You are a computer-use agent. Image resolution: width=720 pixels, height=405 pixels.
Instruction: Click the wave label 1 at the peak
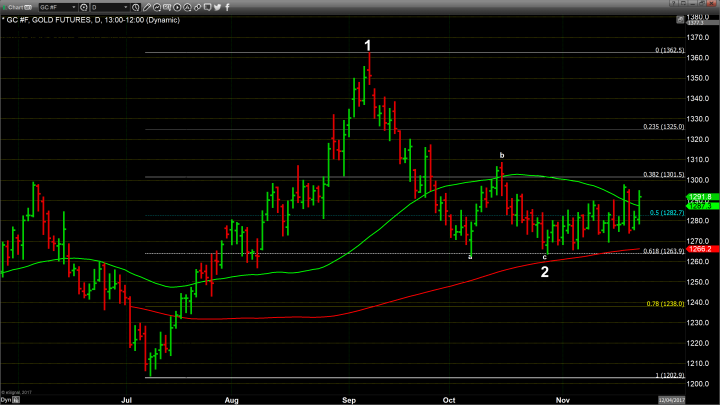[x=367, y=45]
